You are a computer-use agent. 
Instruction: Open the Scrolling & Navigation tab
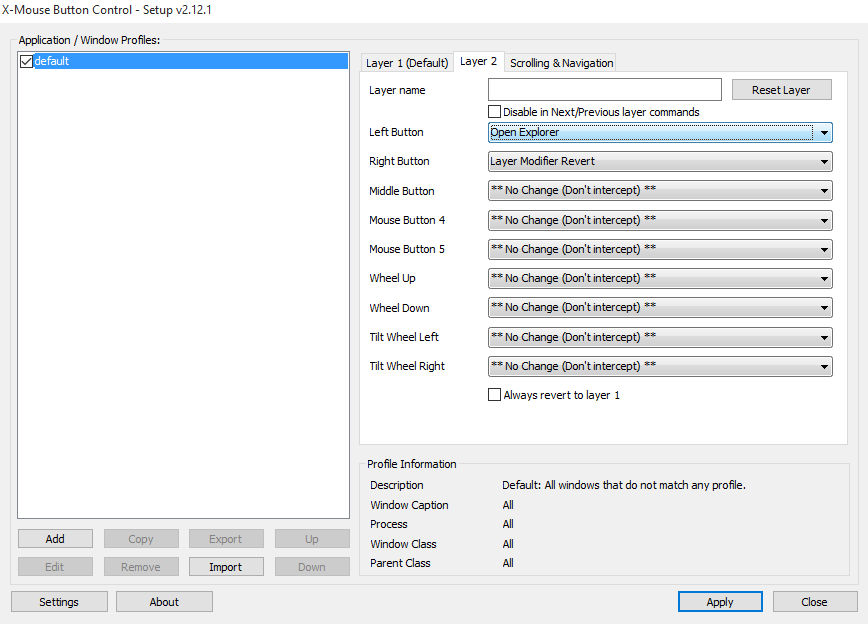[x=561, y=63]
